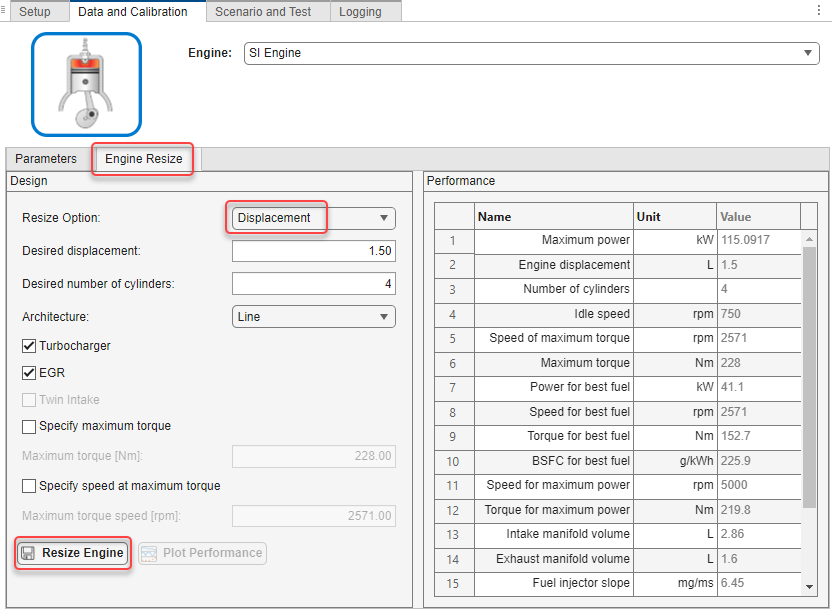Screen dimensions: 832x615
Task: Click the Number of cylinders cell
Action: (x=554, y=289)
